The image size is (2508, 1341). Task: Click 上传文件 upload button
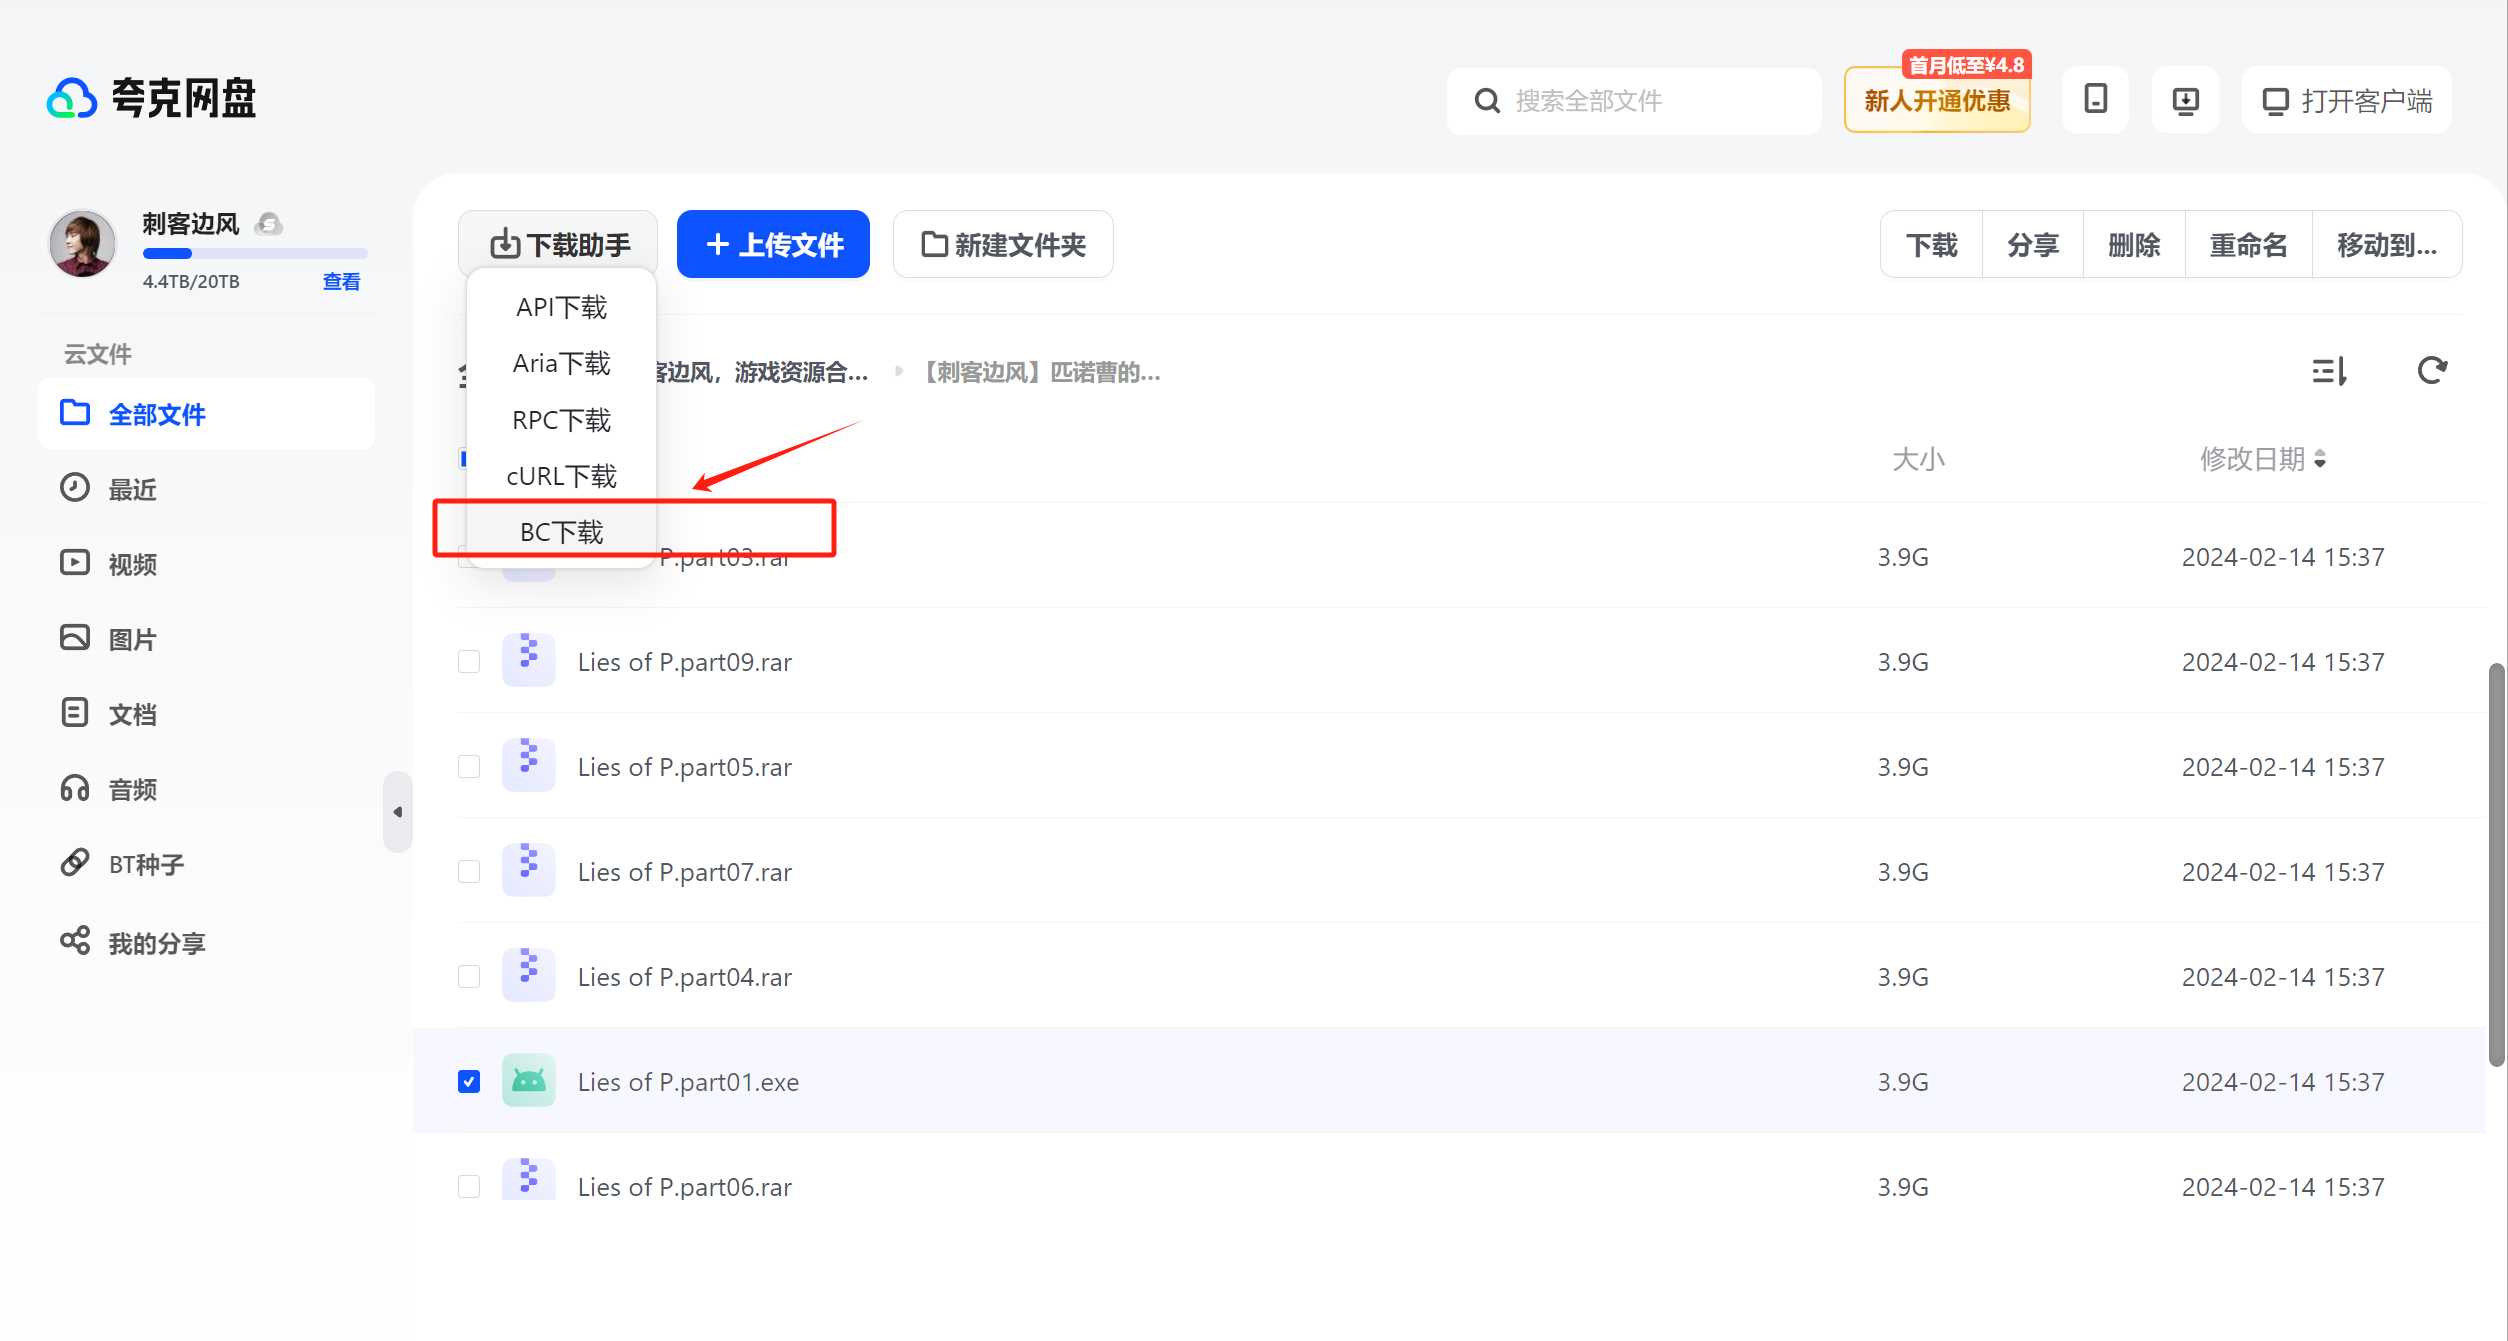773,244
